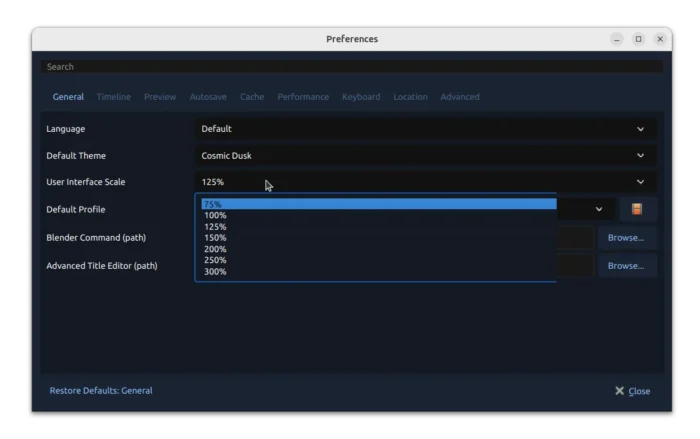Select the Keyboard tab
Image resolution: width=700 pixels, height=439 pixels.
pyautogui.click(x=361, y=97)
